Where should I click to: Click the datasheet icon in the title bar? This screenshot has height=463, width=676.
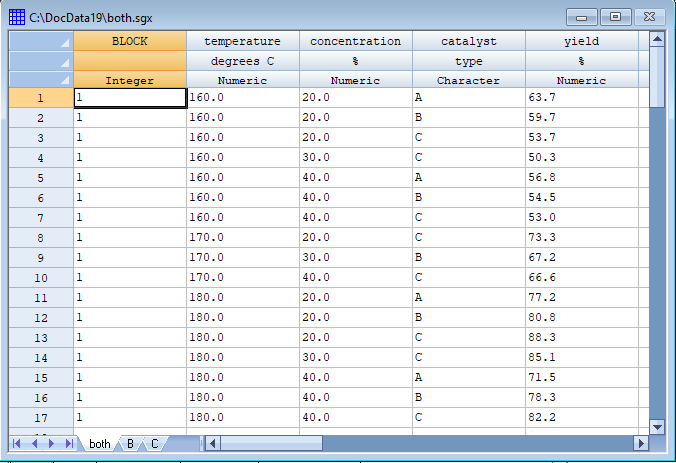click(17, 16)
